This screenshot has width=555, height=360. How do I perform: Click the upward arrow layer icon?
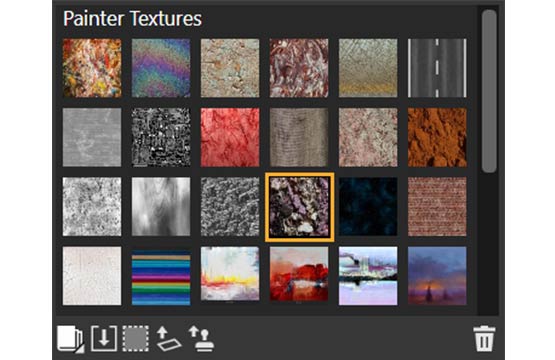[168, 339]
